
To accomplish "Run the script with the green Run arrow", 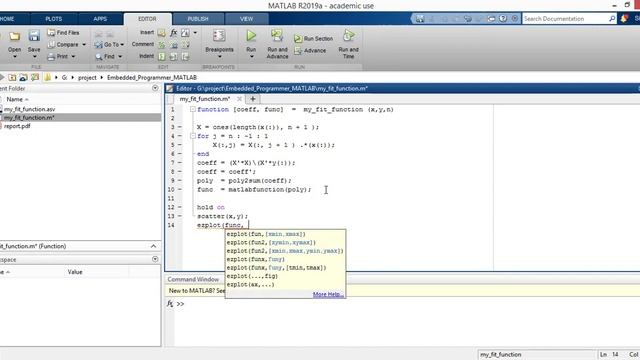I will click(251, 36).
